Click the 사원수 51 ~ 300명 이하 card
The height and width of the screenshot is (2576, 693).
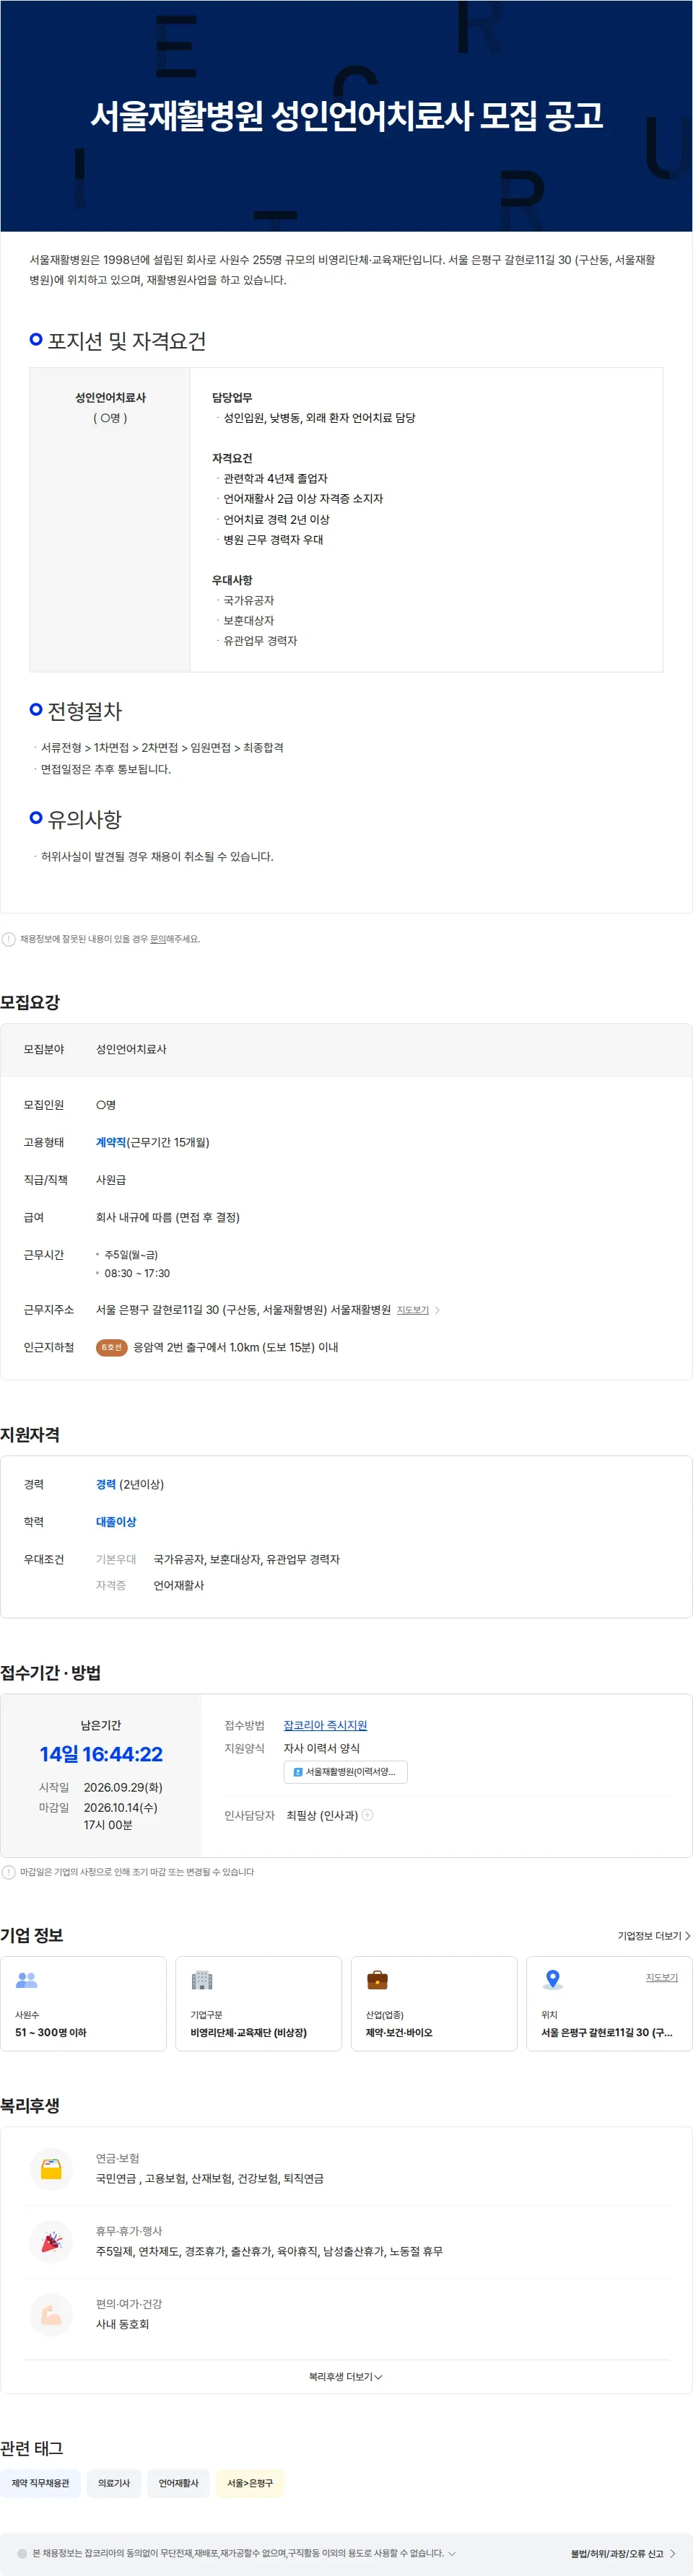83,2003
